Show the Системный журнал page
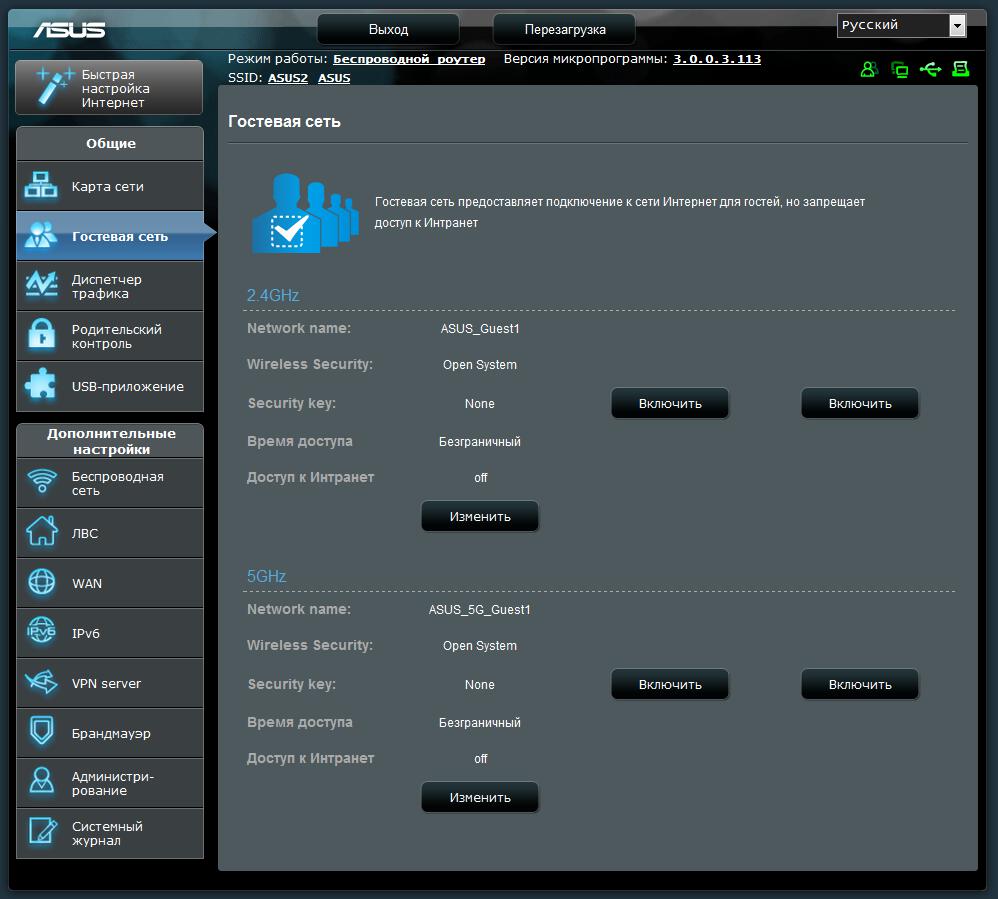 point(109,833)
